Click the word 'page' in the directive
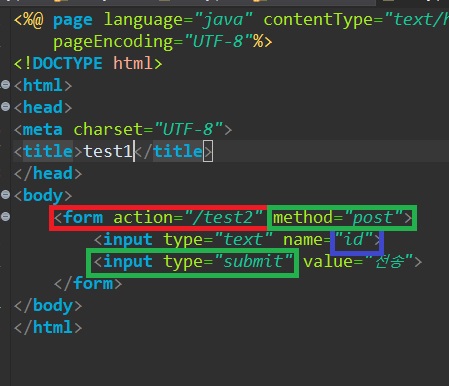This screenshot has height=386, width=449. 73,21
